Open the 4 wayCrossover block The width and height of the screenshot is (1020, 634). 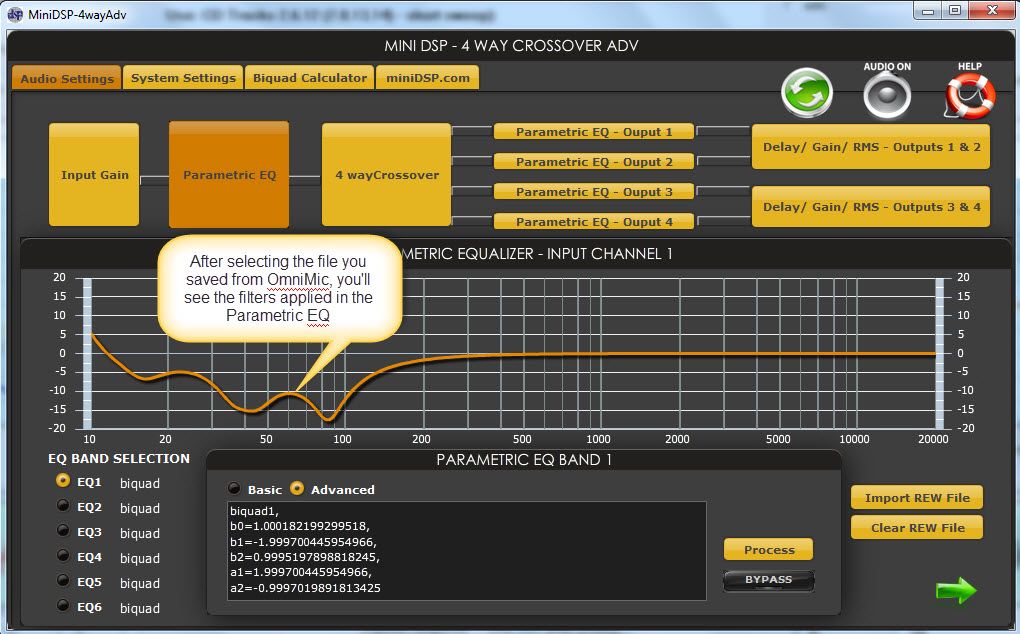pyautogui.click(x=386, y=174)
